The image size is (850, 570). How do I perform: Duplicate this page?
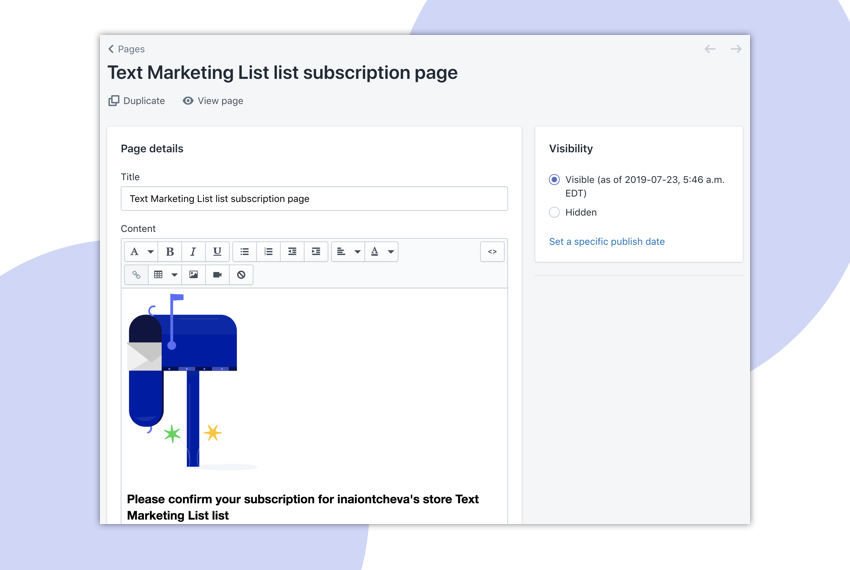137,101
